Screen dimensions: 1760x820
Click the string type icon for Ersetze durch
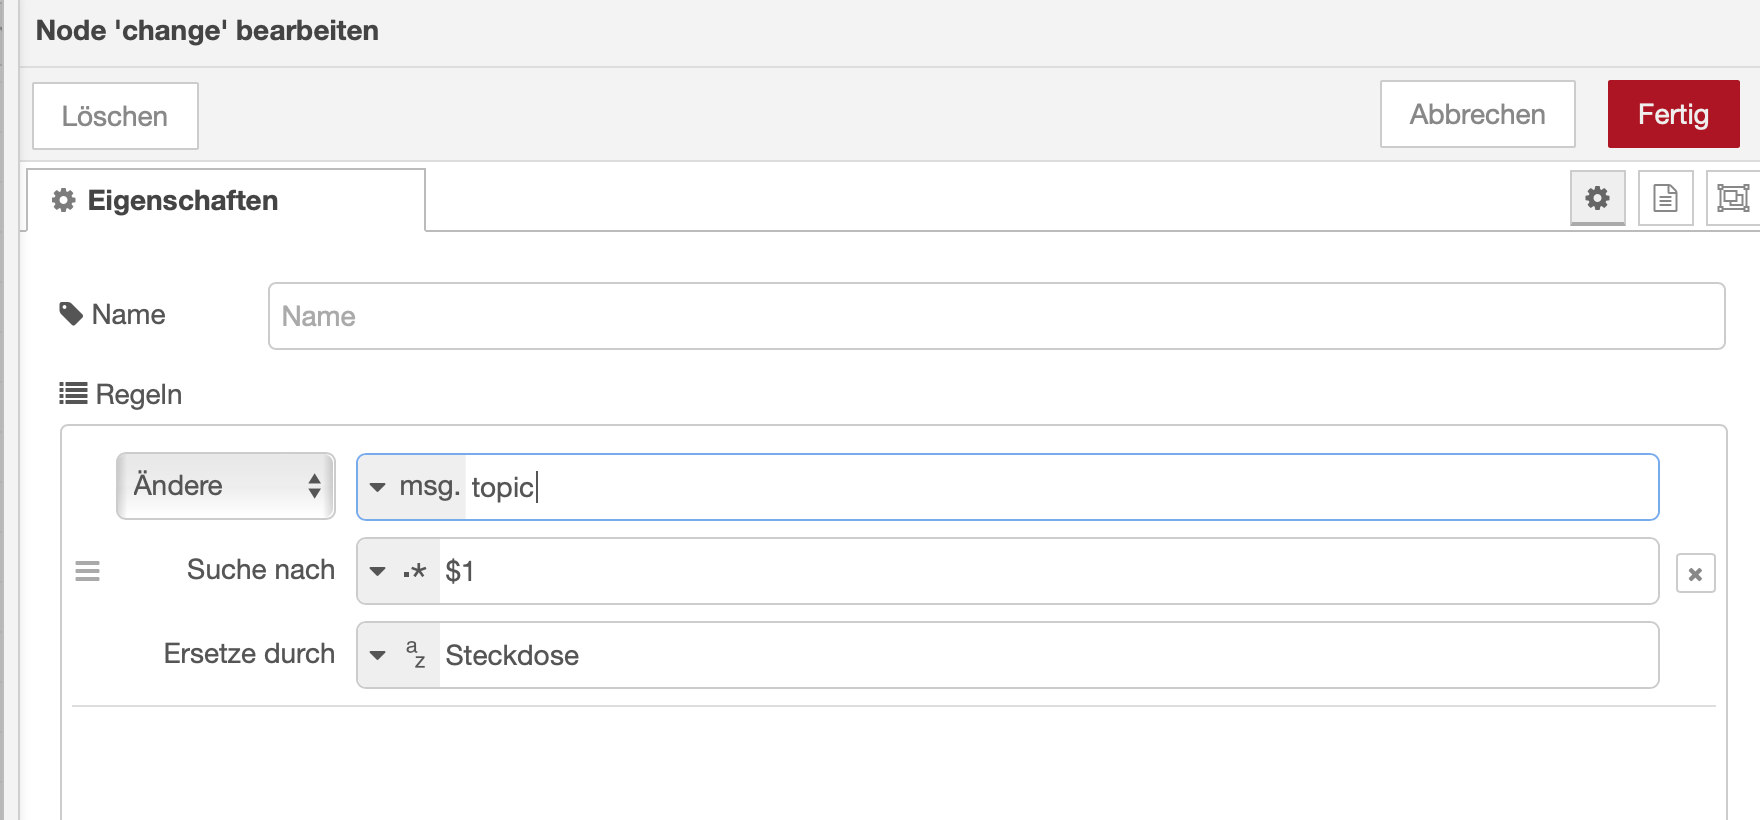pos(415,655)
